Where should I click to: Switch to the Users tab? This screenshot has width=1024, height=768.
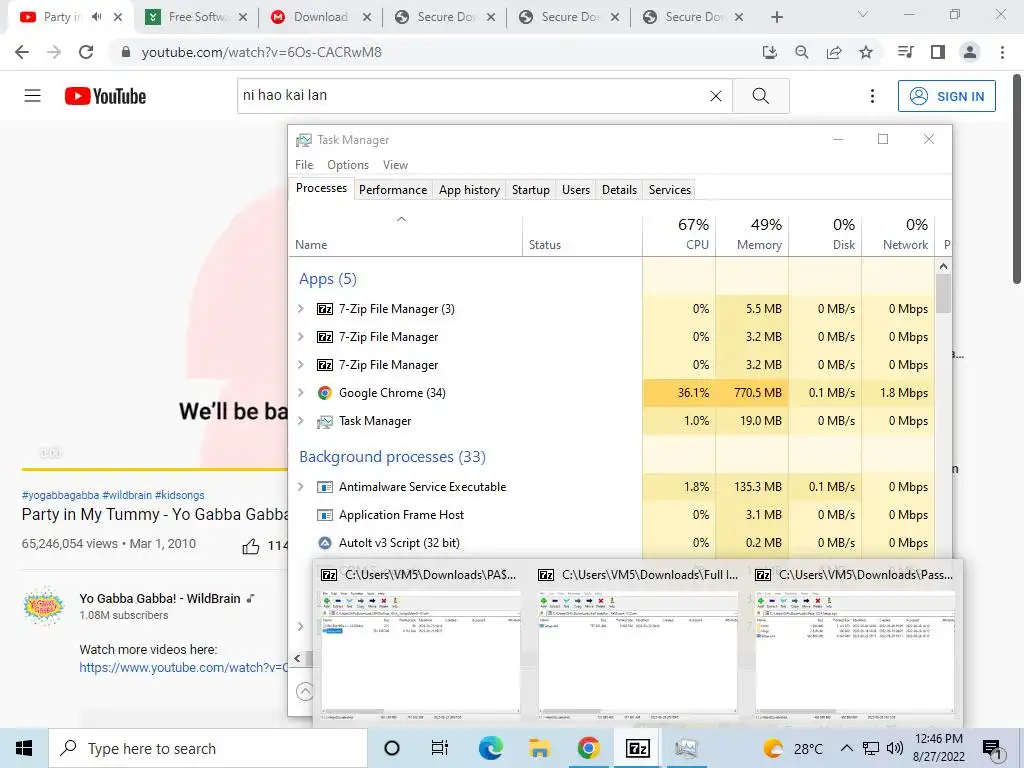[575, 190]
